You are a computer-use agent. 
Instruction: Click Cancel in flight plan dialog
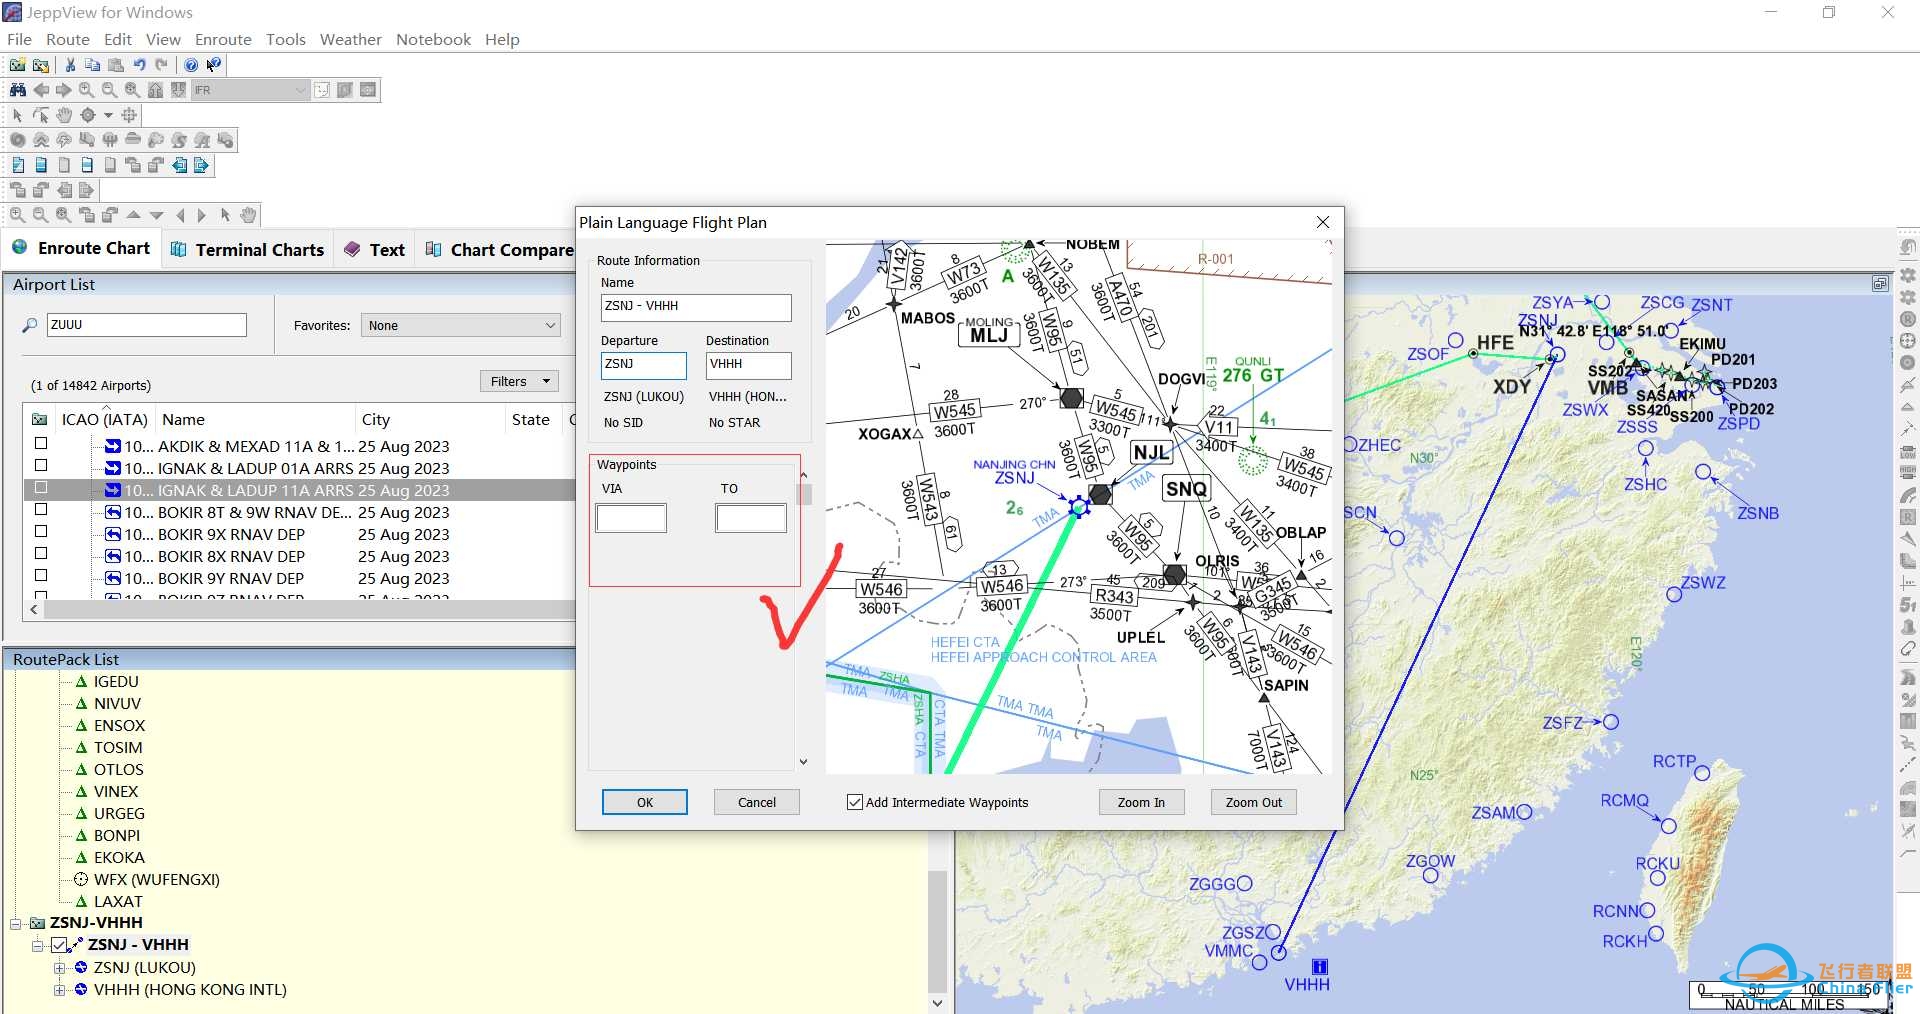757,802
